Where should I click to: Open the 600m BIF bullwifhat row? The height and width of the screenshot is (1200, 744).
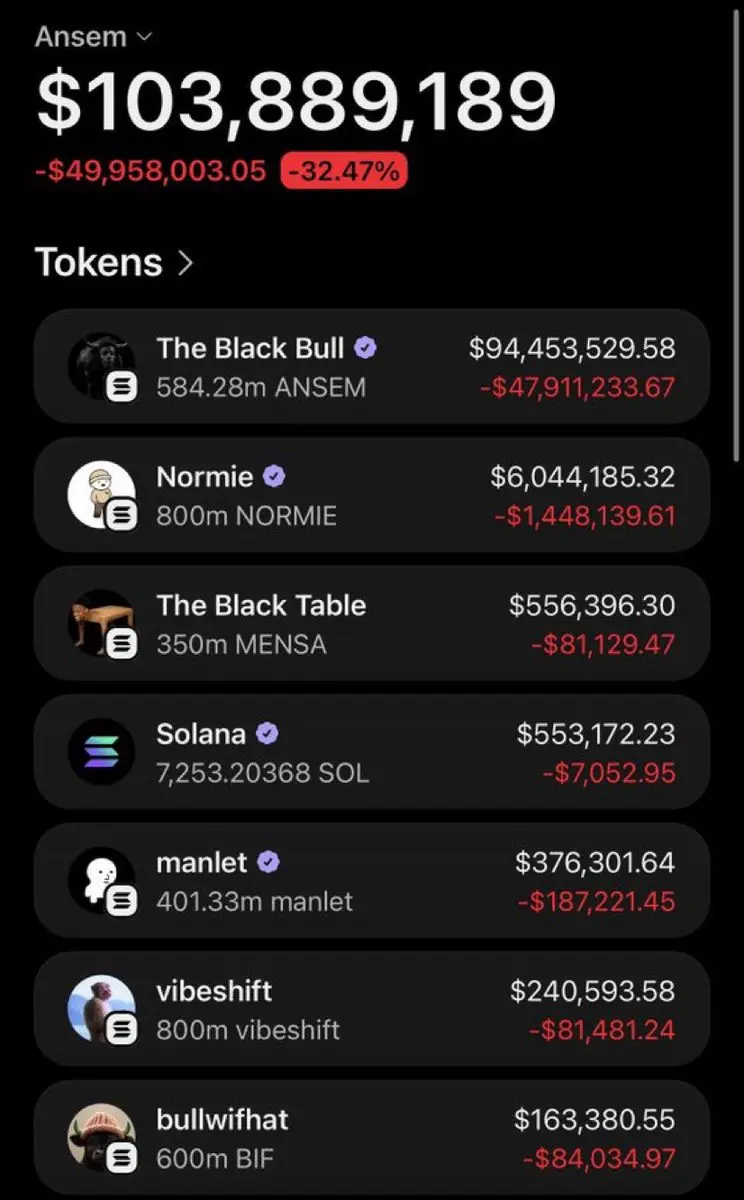[372, 1138]
